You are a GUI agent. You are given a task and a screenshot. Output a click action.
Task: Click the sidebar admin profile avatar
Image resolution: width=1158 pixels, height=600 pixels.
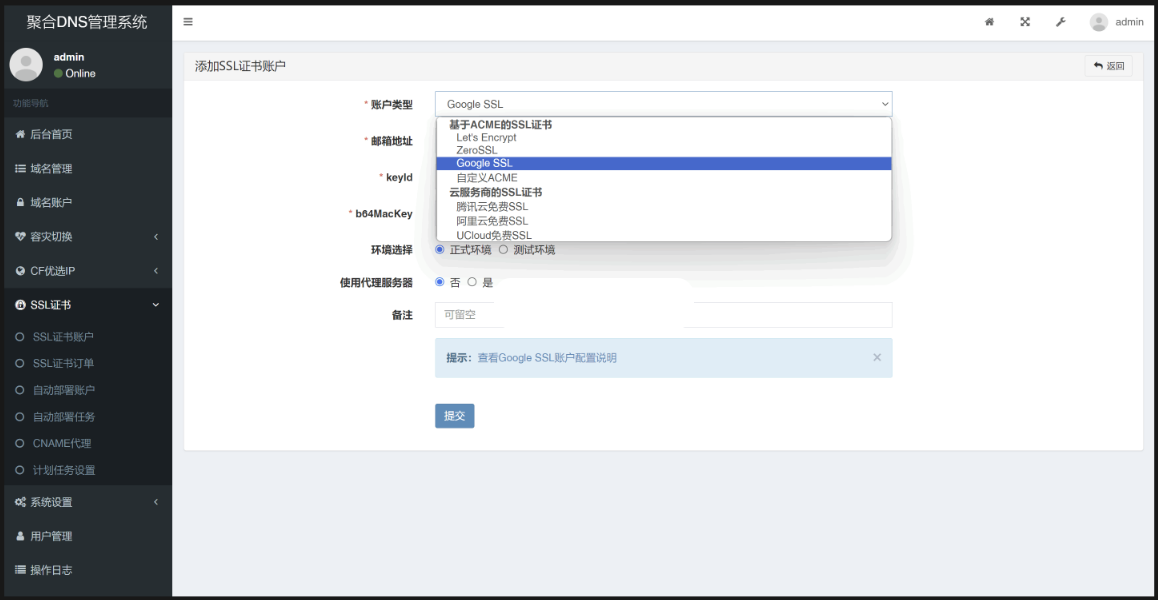(26, 64)
